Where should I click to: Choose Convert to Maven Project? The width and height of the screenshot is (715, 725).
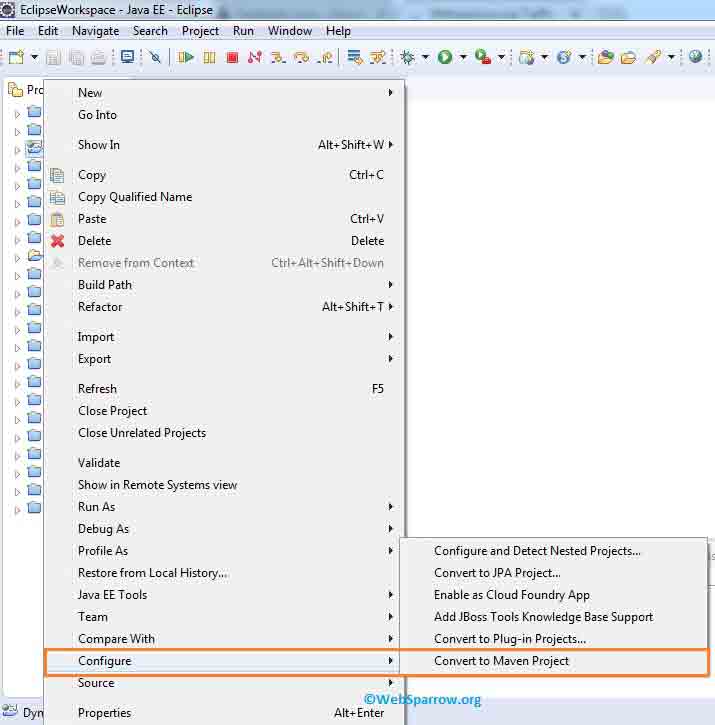554,661
